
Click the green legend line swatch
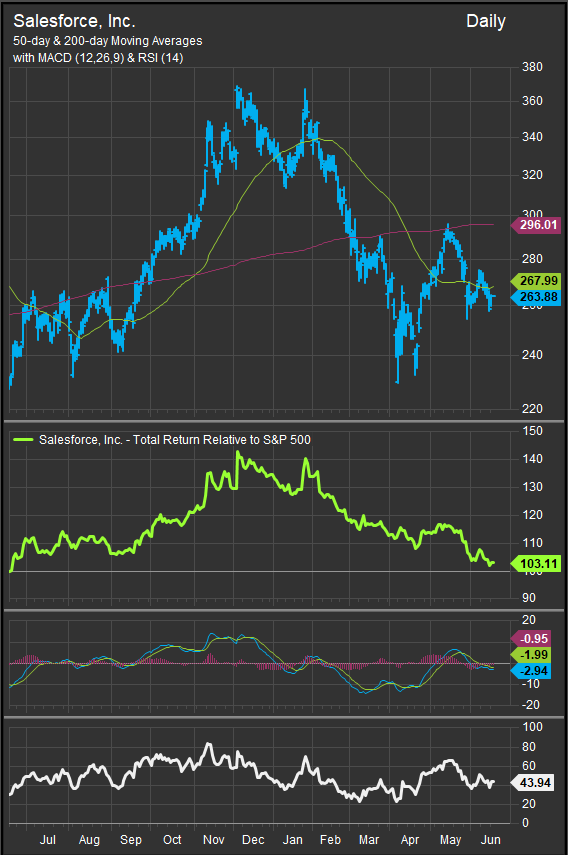(x=22, y=439)
